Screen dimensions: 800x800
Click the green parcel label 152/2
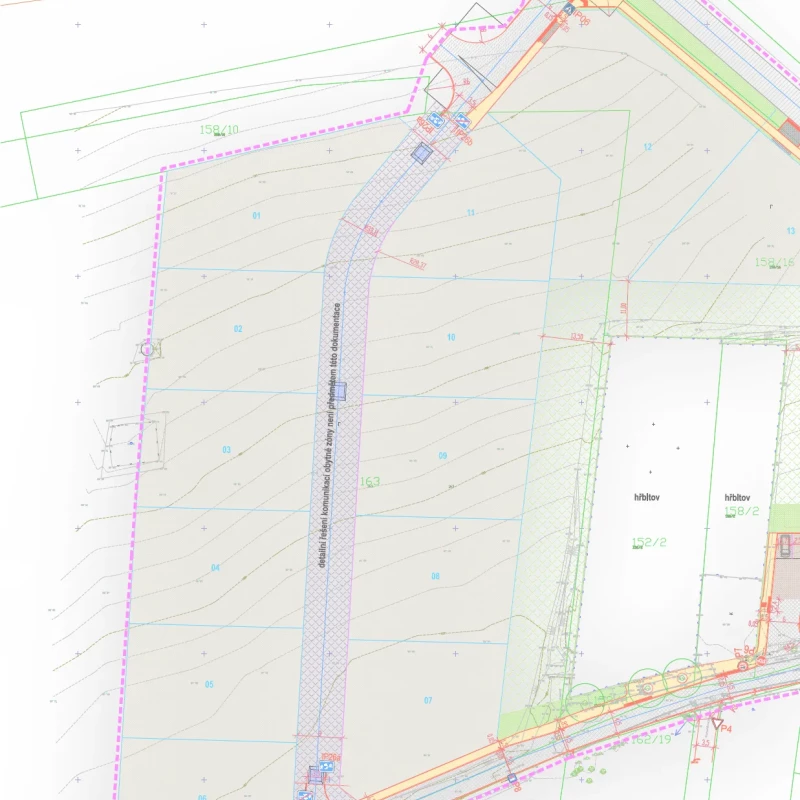tap(649, 543)
